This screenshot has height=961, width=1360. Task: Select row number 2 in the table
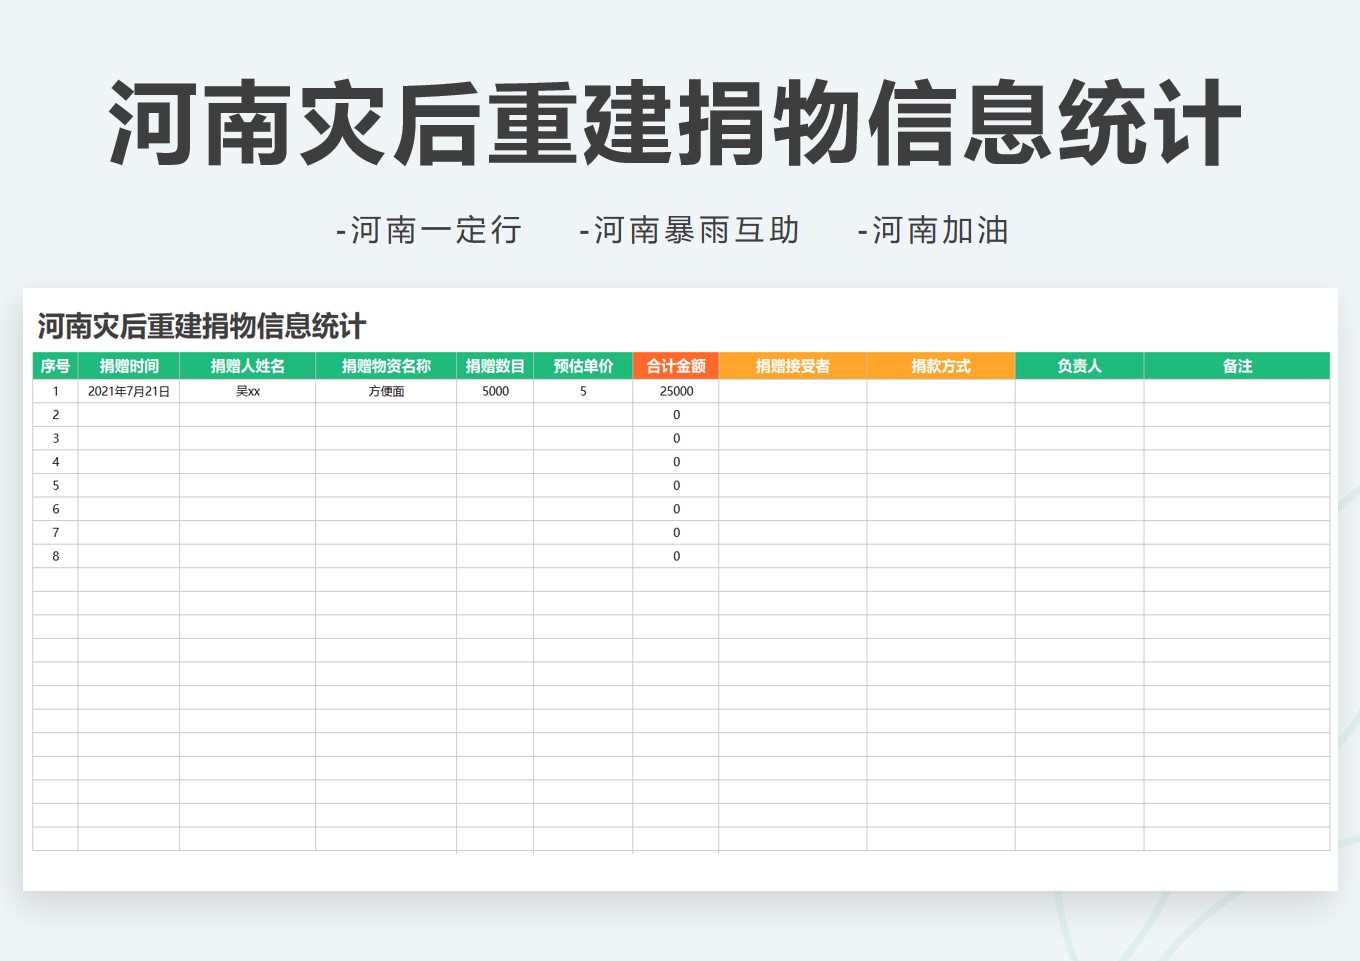tap(54, 414)
